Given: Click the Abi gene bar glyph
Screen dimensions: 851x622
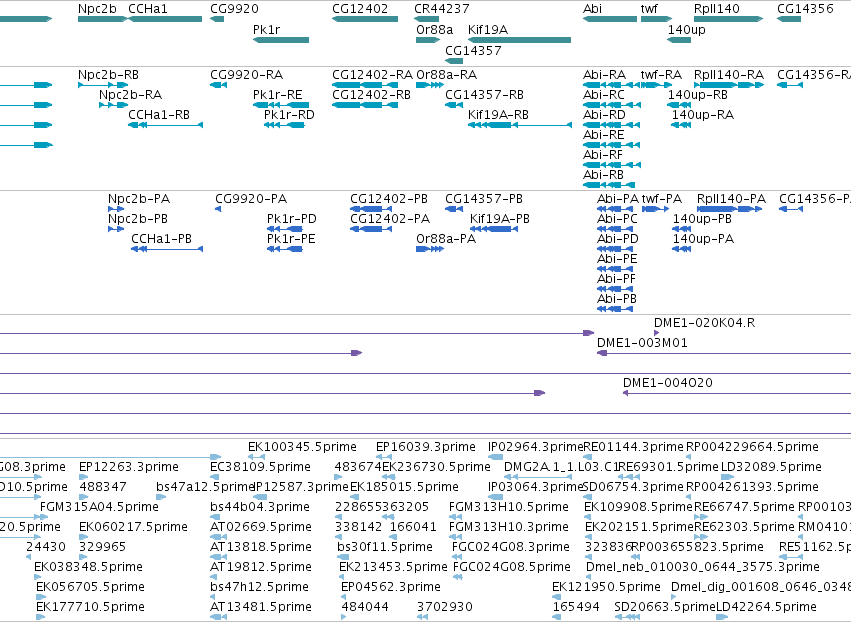Looking at the screenshot, I should [610, 19].
